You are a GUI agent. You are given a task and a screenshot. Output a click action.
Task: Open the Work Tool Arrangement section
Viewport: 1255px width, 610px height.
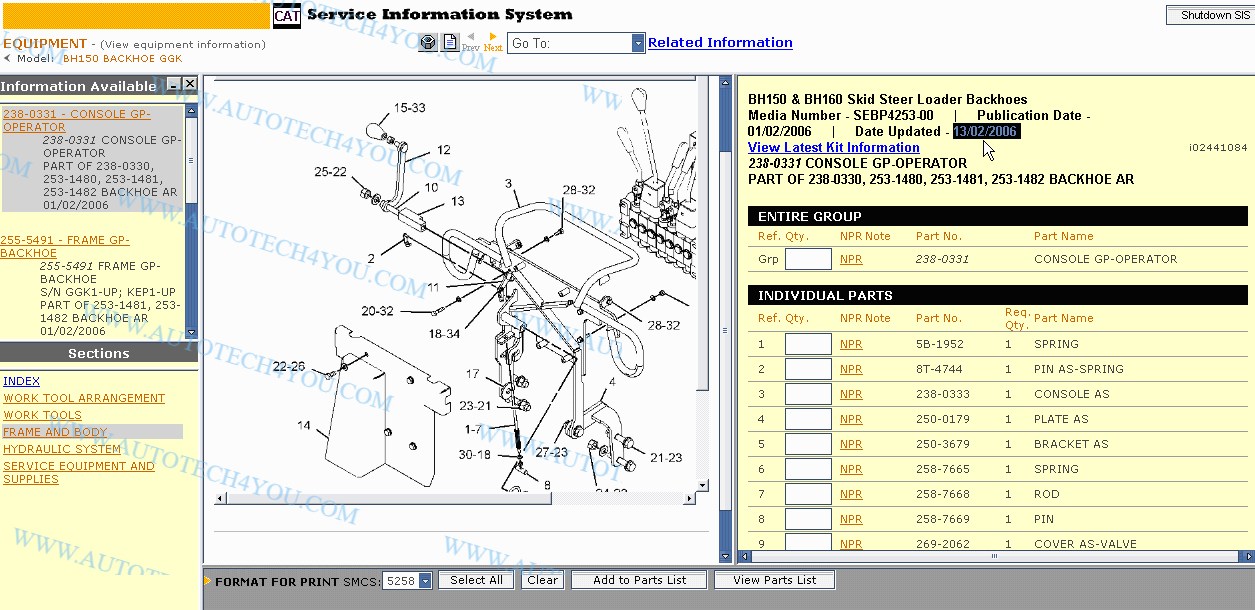[x=84, y=398]
